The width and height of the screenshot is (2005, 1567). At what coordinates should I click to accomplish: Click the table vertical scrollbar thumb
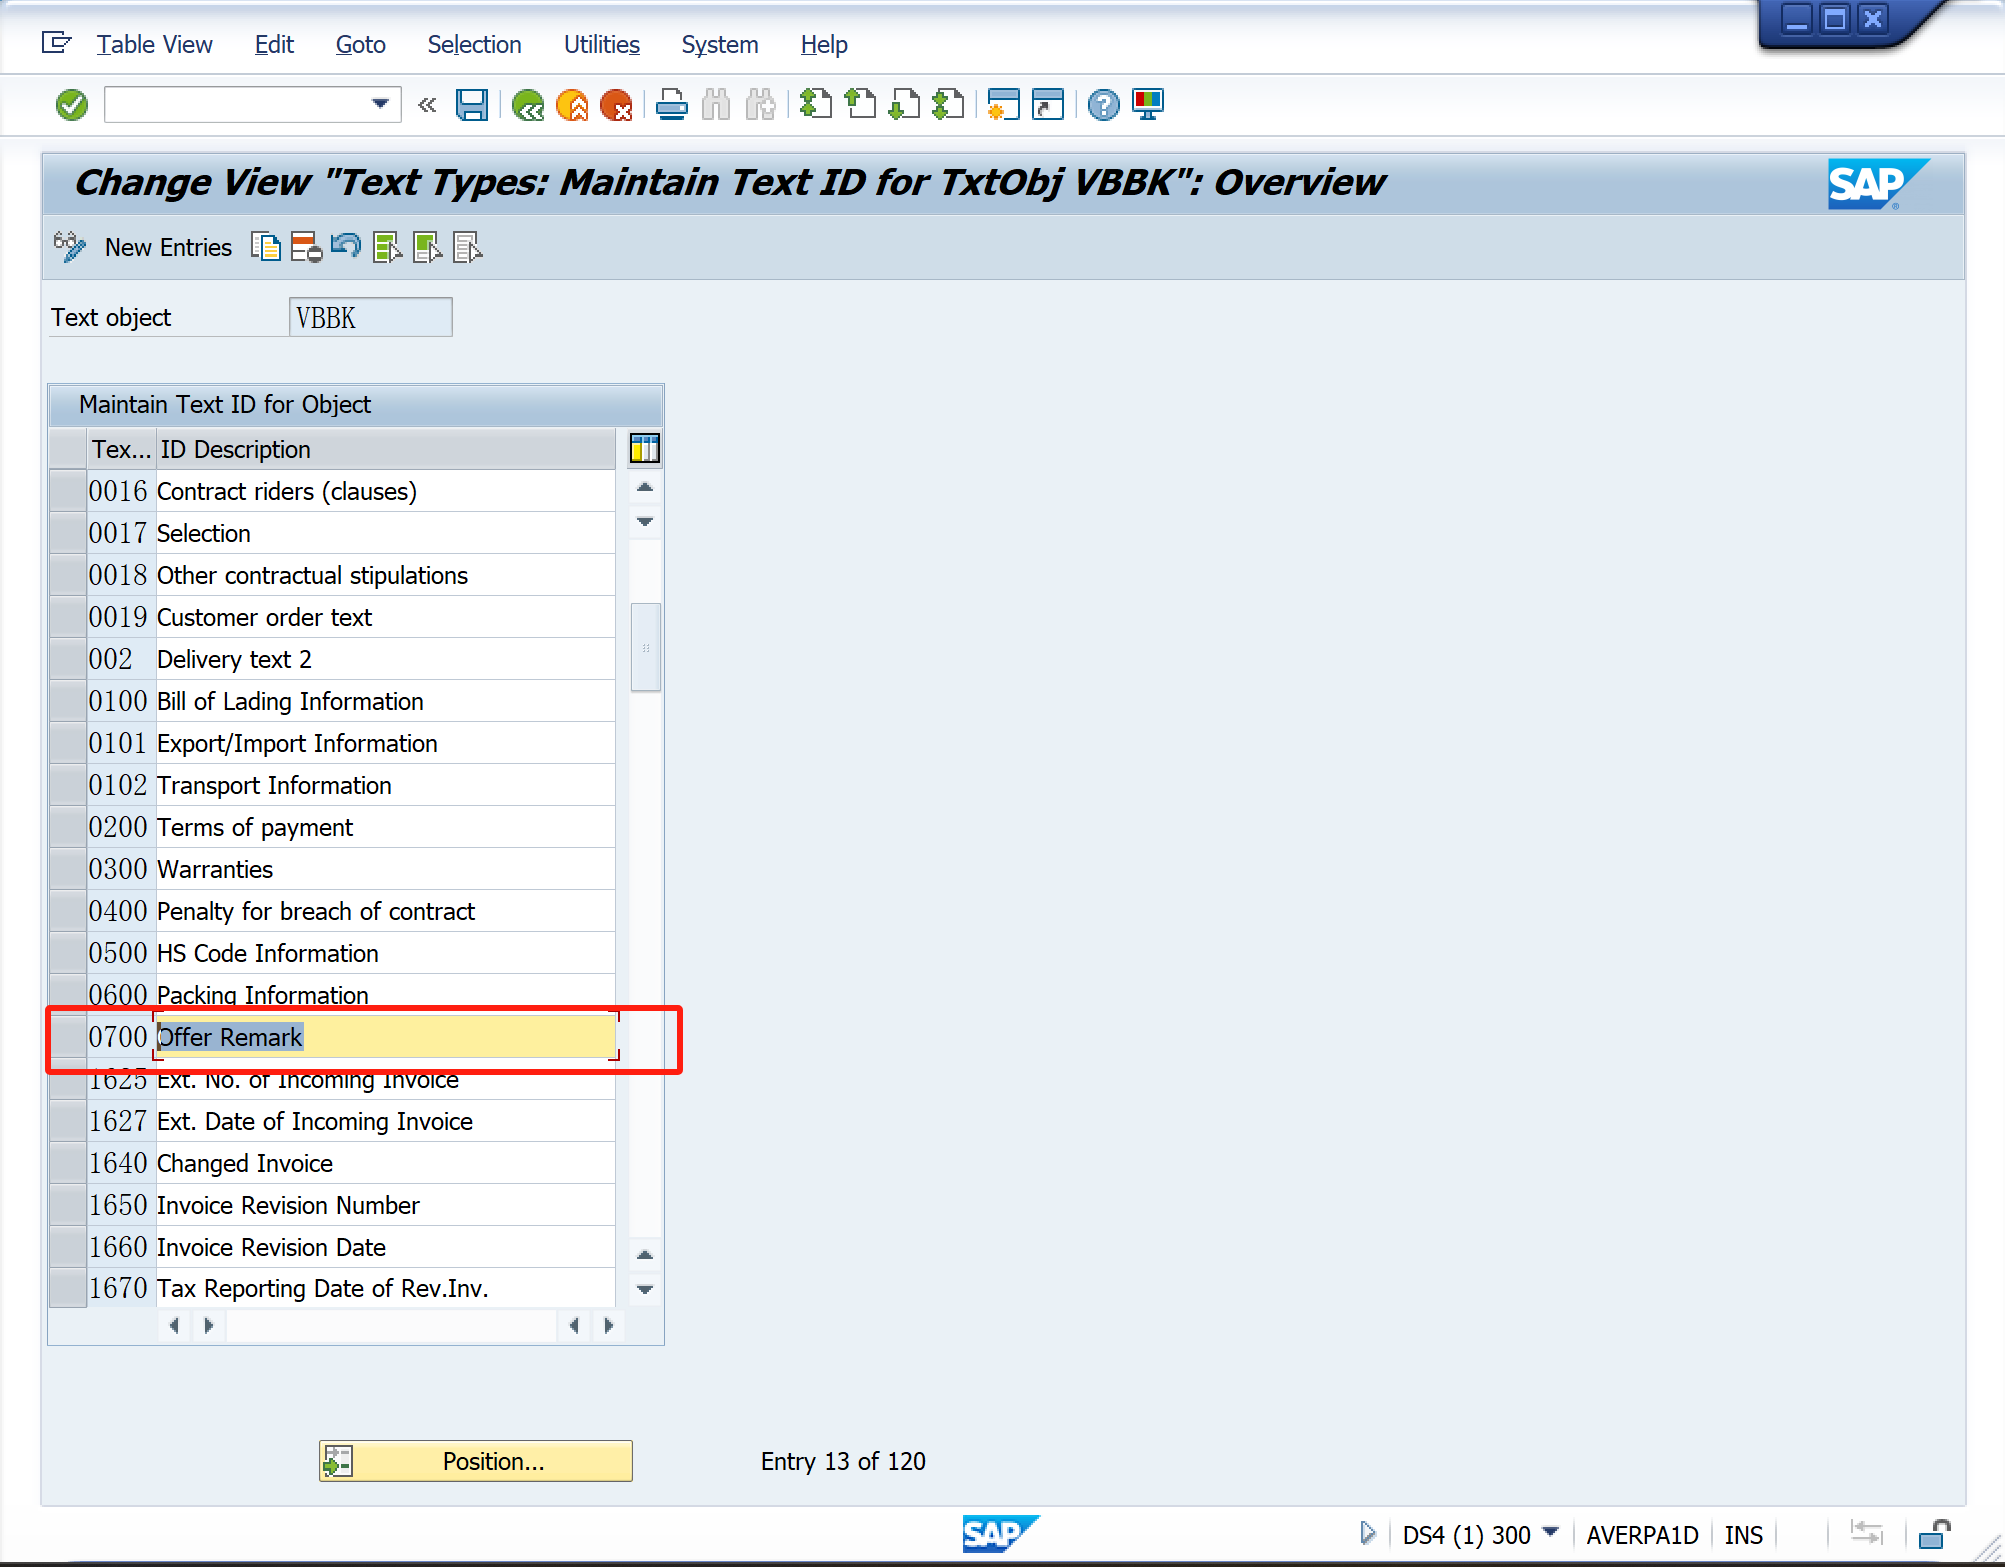[x=645, y=647]
